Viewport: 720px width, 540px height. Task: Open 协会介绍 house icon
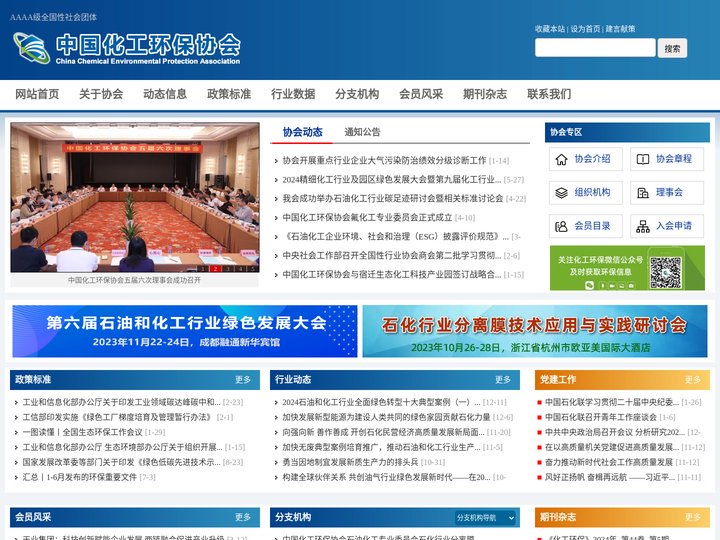(561, 159)
